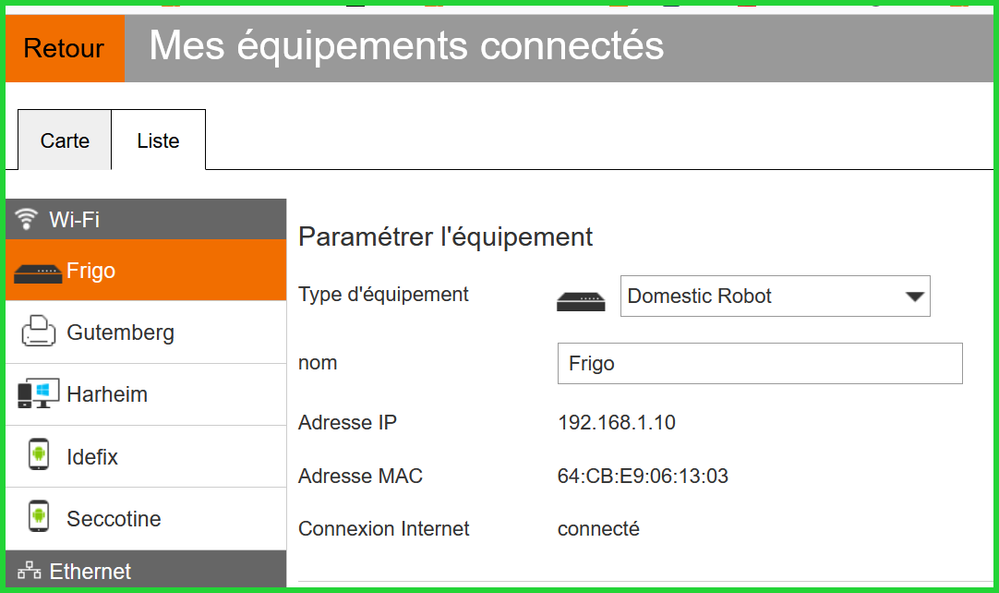Select the Liste tab
This screenshot has width=999, height=593.
tap(158, 141)
